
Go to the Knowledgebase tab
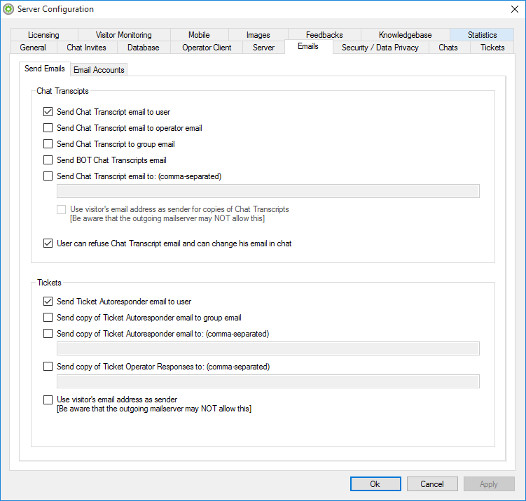point(405,35)
